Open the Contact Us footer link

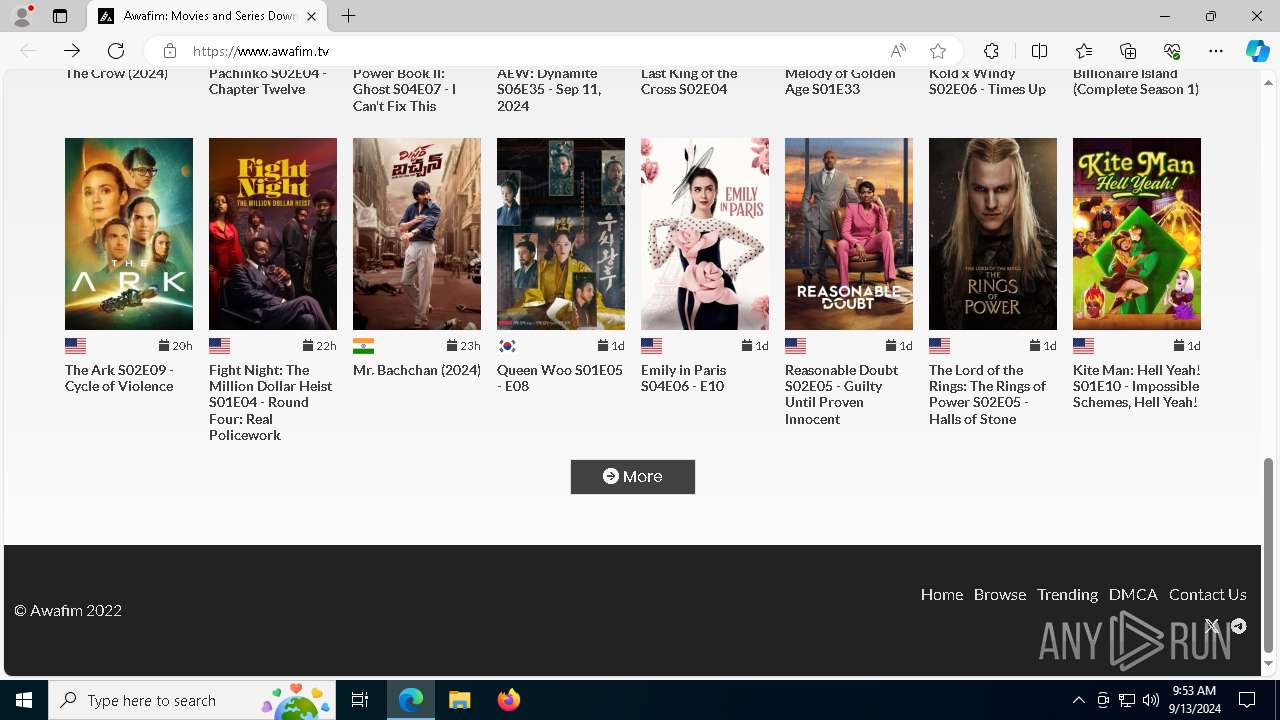[1207, 594]
